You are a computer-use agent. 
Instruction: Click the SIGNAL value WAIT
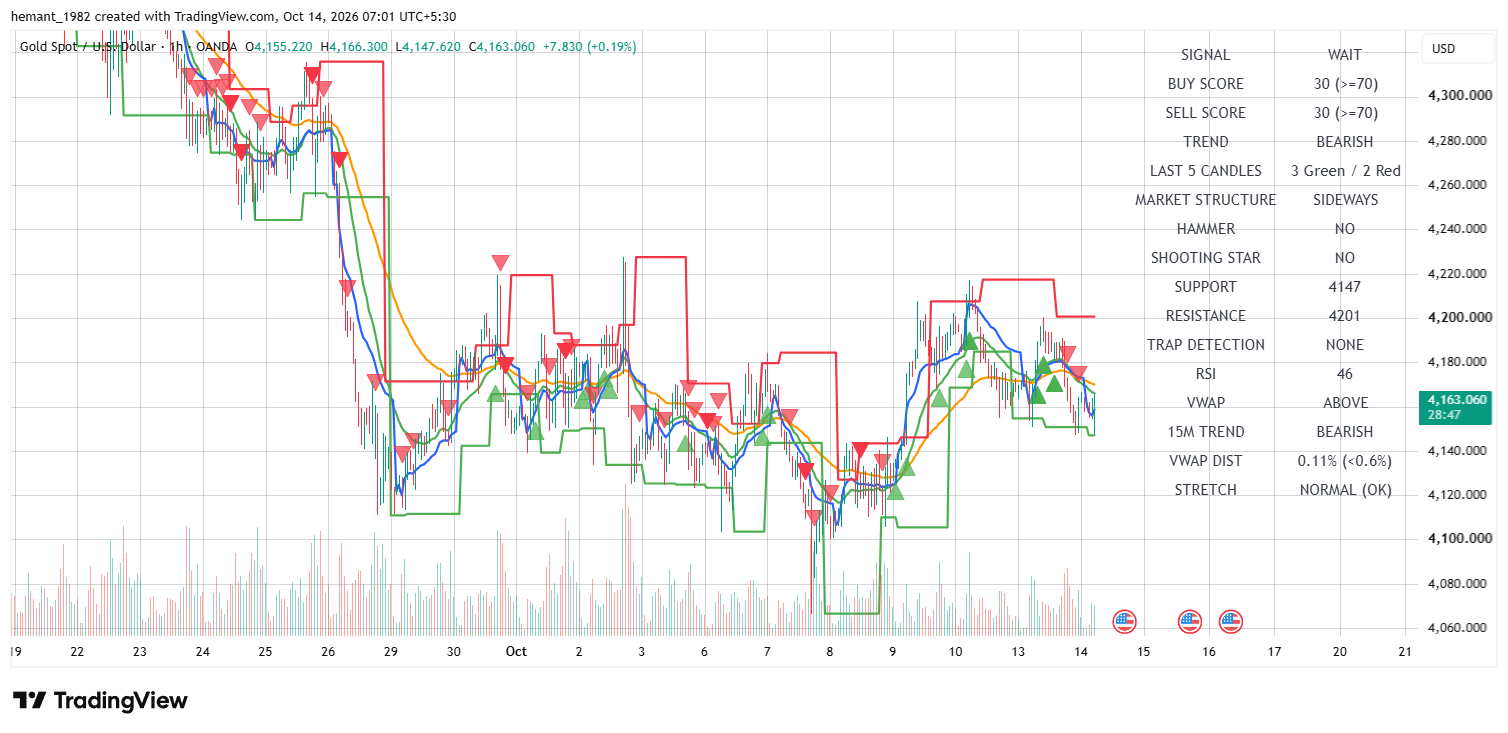(x=1345, y=55)
